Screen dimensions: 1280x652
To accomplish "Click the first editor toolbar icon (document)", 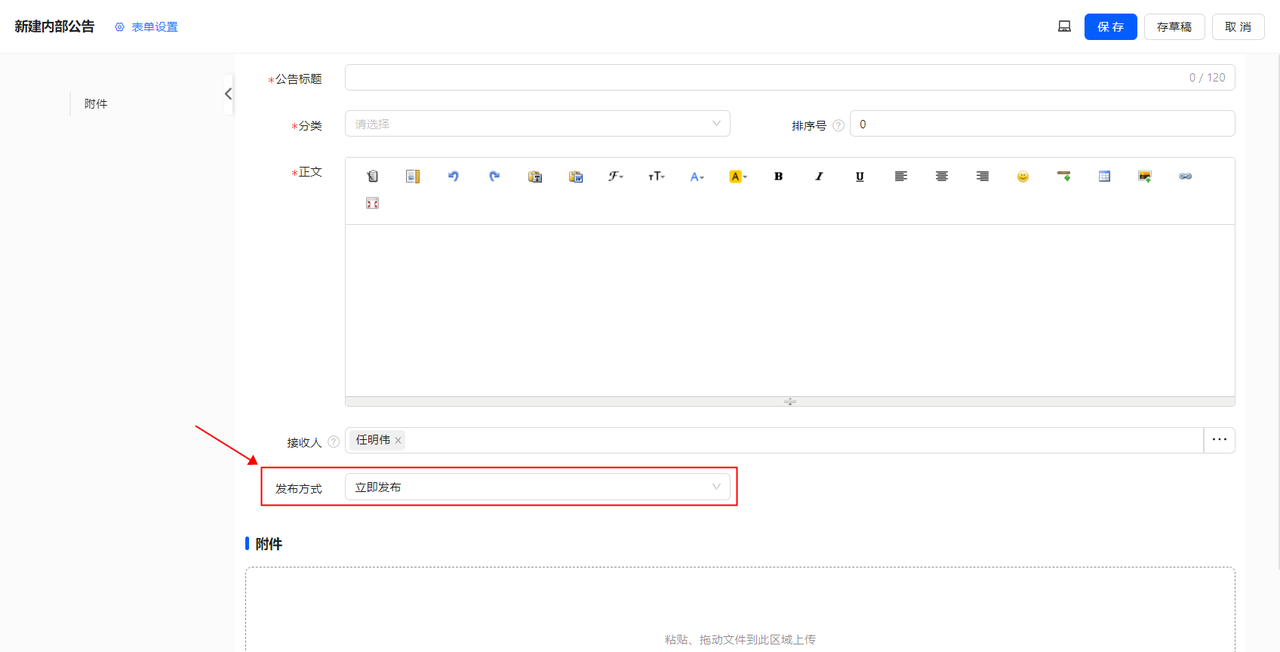I will [372, 176].
